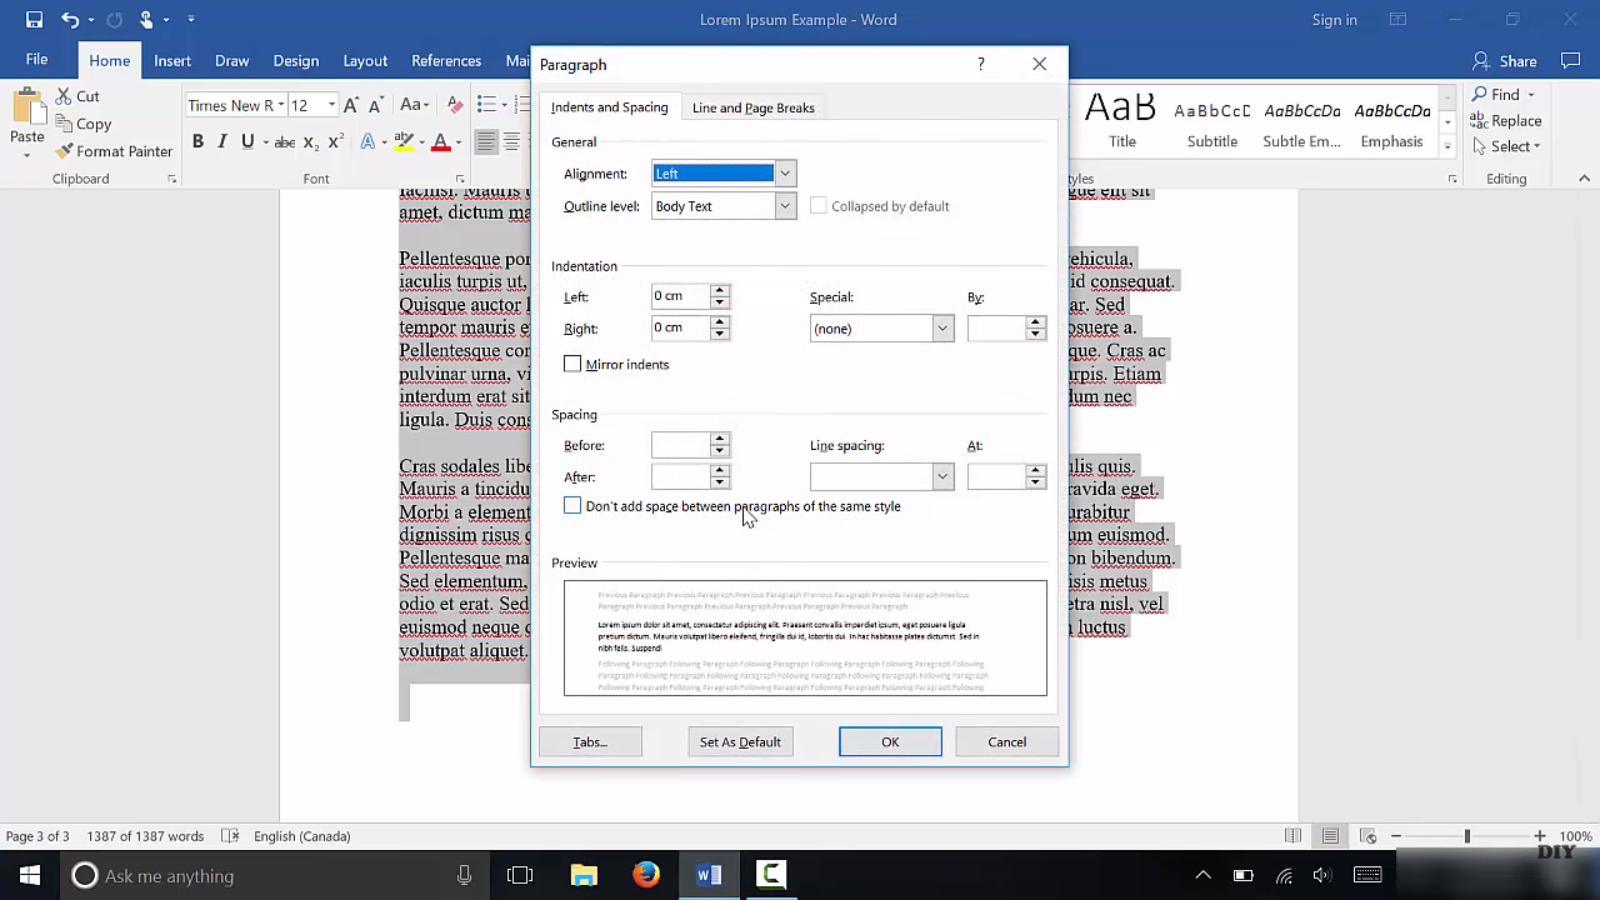Click the Bold formatting icon
This screenshot has height=900, width=1600.
tap(198, 141)
